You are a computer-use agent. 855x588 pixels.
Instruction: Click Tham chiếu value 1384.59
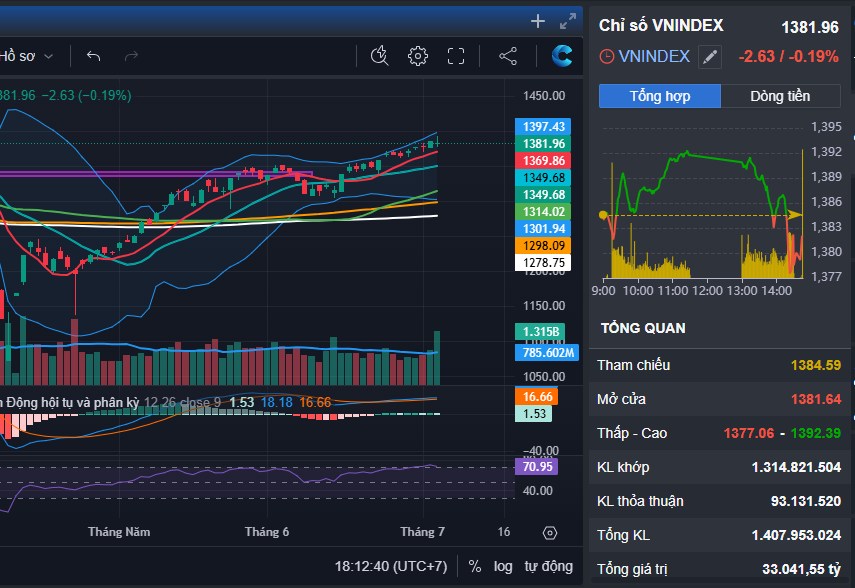click(816, 365)
